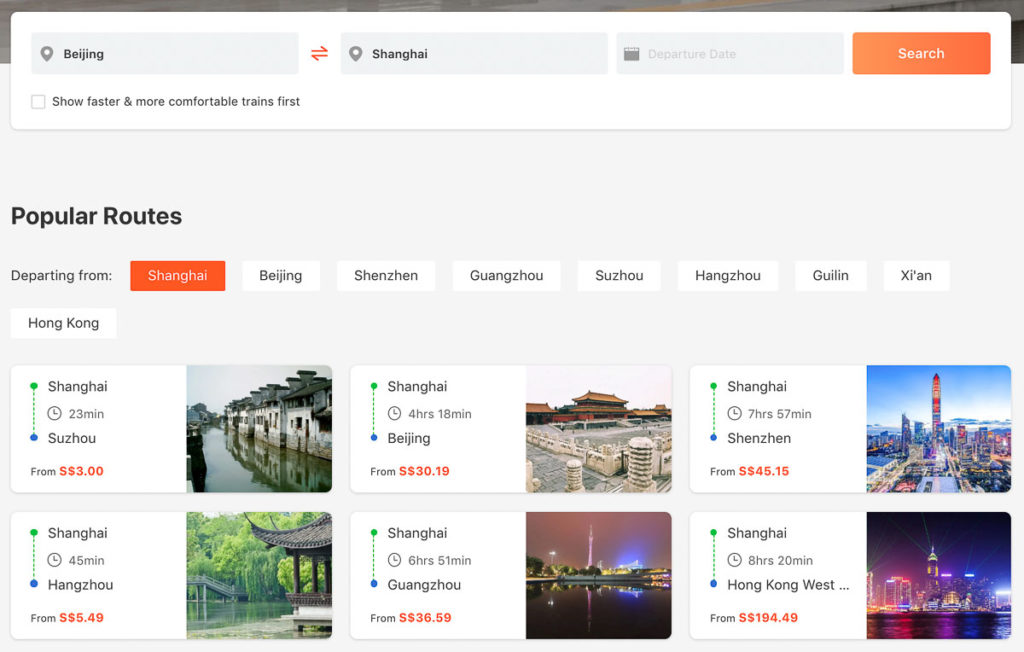Image resolution: width=1024 pixels, height=652 pixels.
Task: Click the S$3.00 fare price
Action: [82, 471]
